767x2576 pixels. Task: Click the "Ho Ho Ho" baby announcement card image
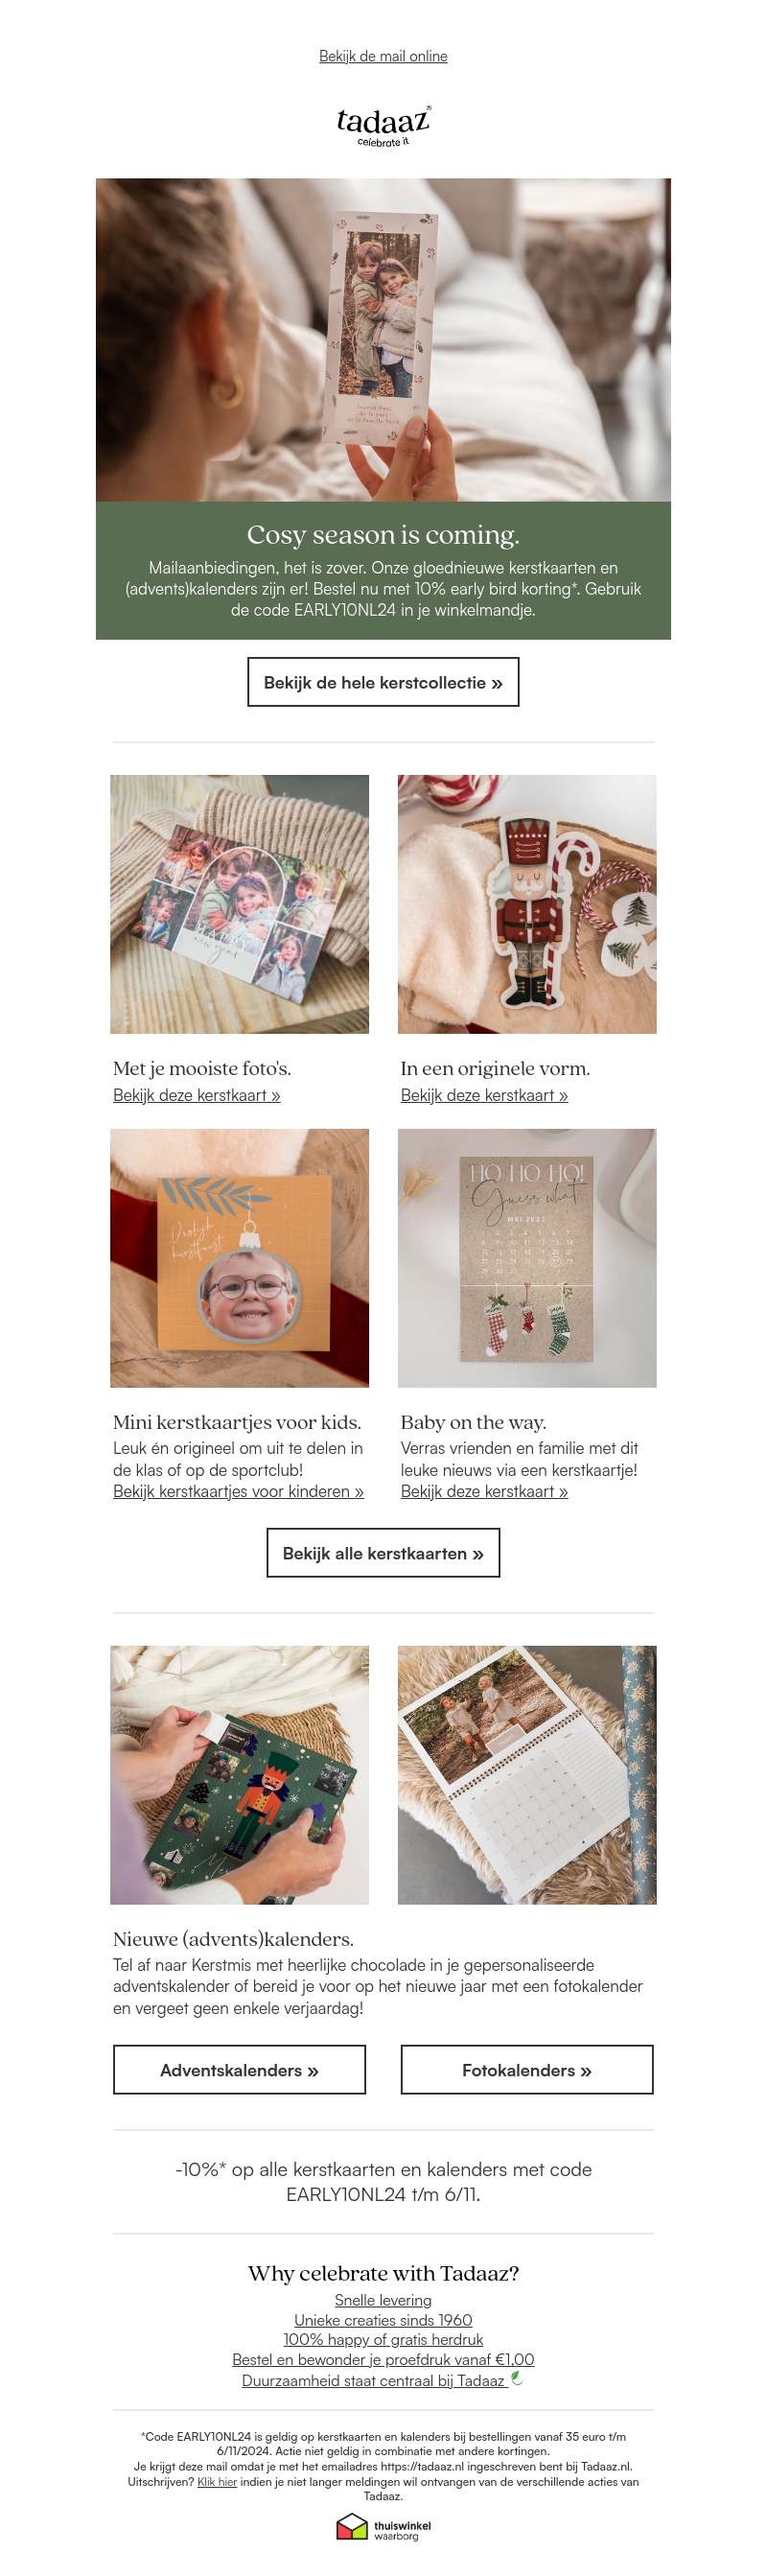(527, 1258)
